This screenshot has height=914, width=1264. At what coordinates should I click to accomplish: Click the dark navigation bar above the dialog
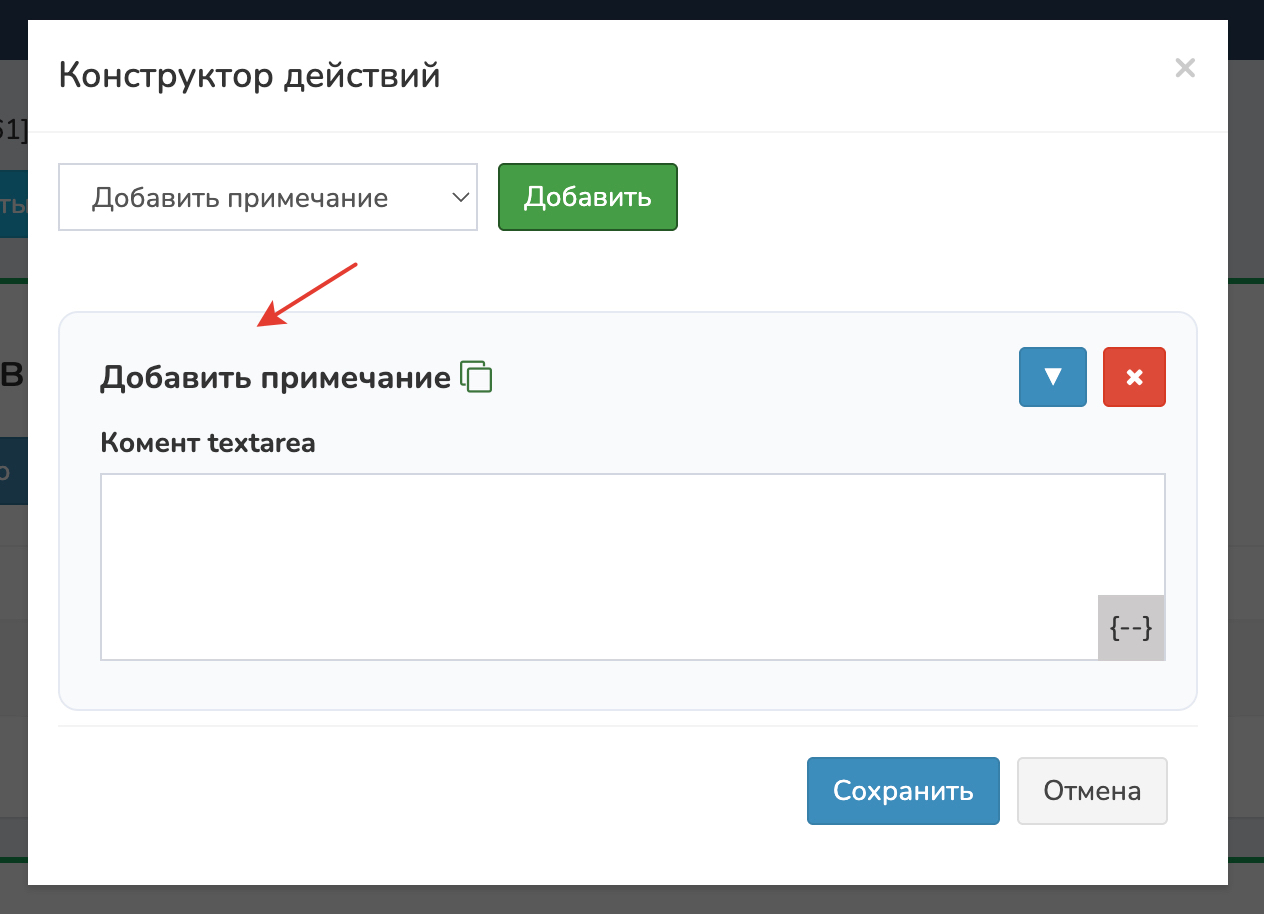tap(632, 9)
